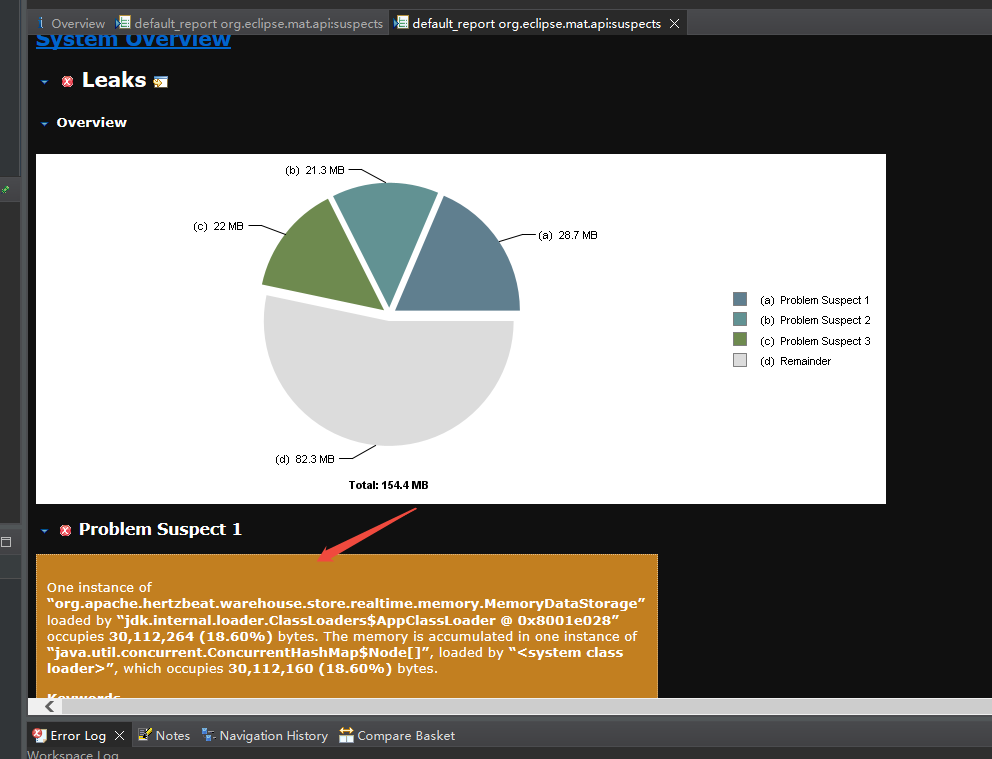This screenshot has width=992, height=759.
Task: Click the first default_report tab icon
Action: point(123,23)
